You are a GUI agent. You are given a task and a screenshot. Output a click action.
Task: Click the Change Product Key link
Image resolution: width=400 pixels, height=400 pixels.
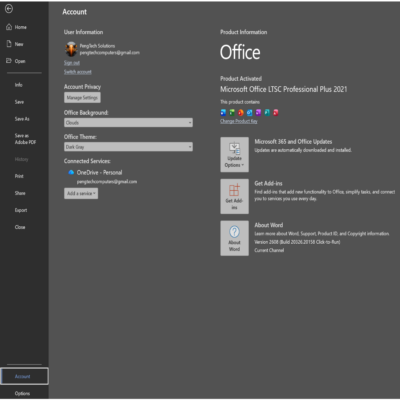239,121
